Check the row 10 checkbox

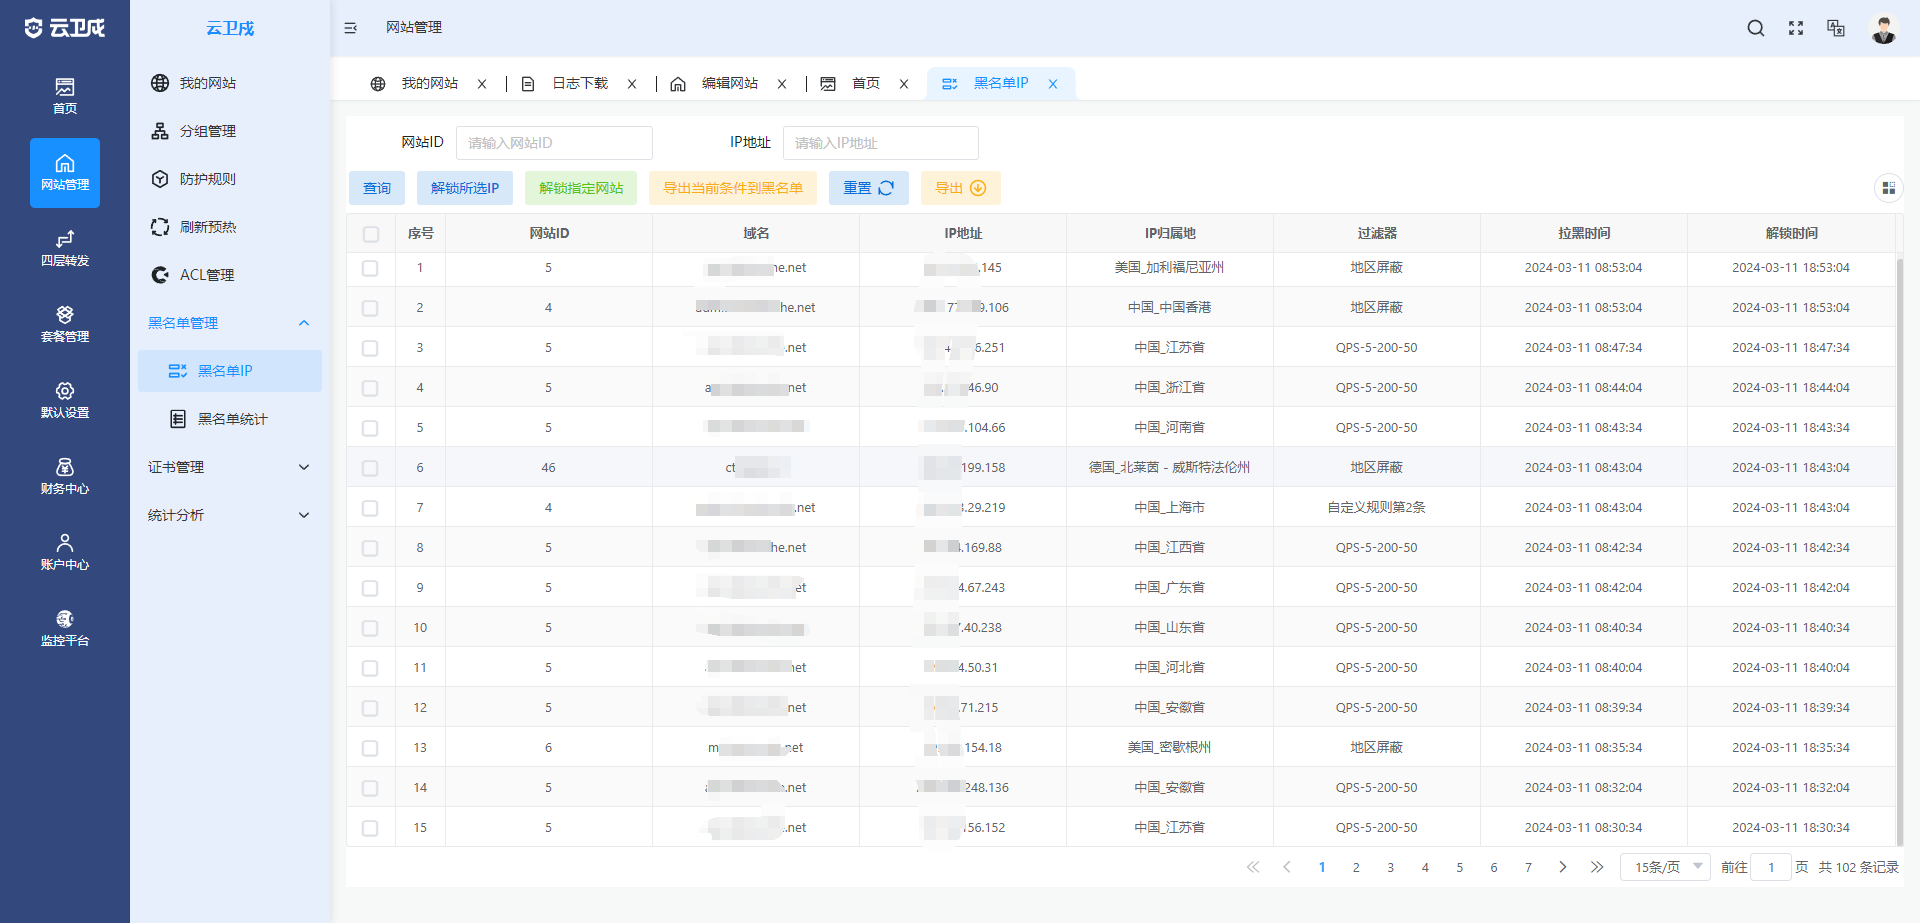pyautogui.click(x=370, y=628)
